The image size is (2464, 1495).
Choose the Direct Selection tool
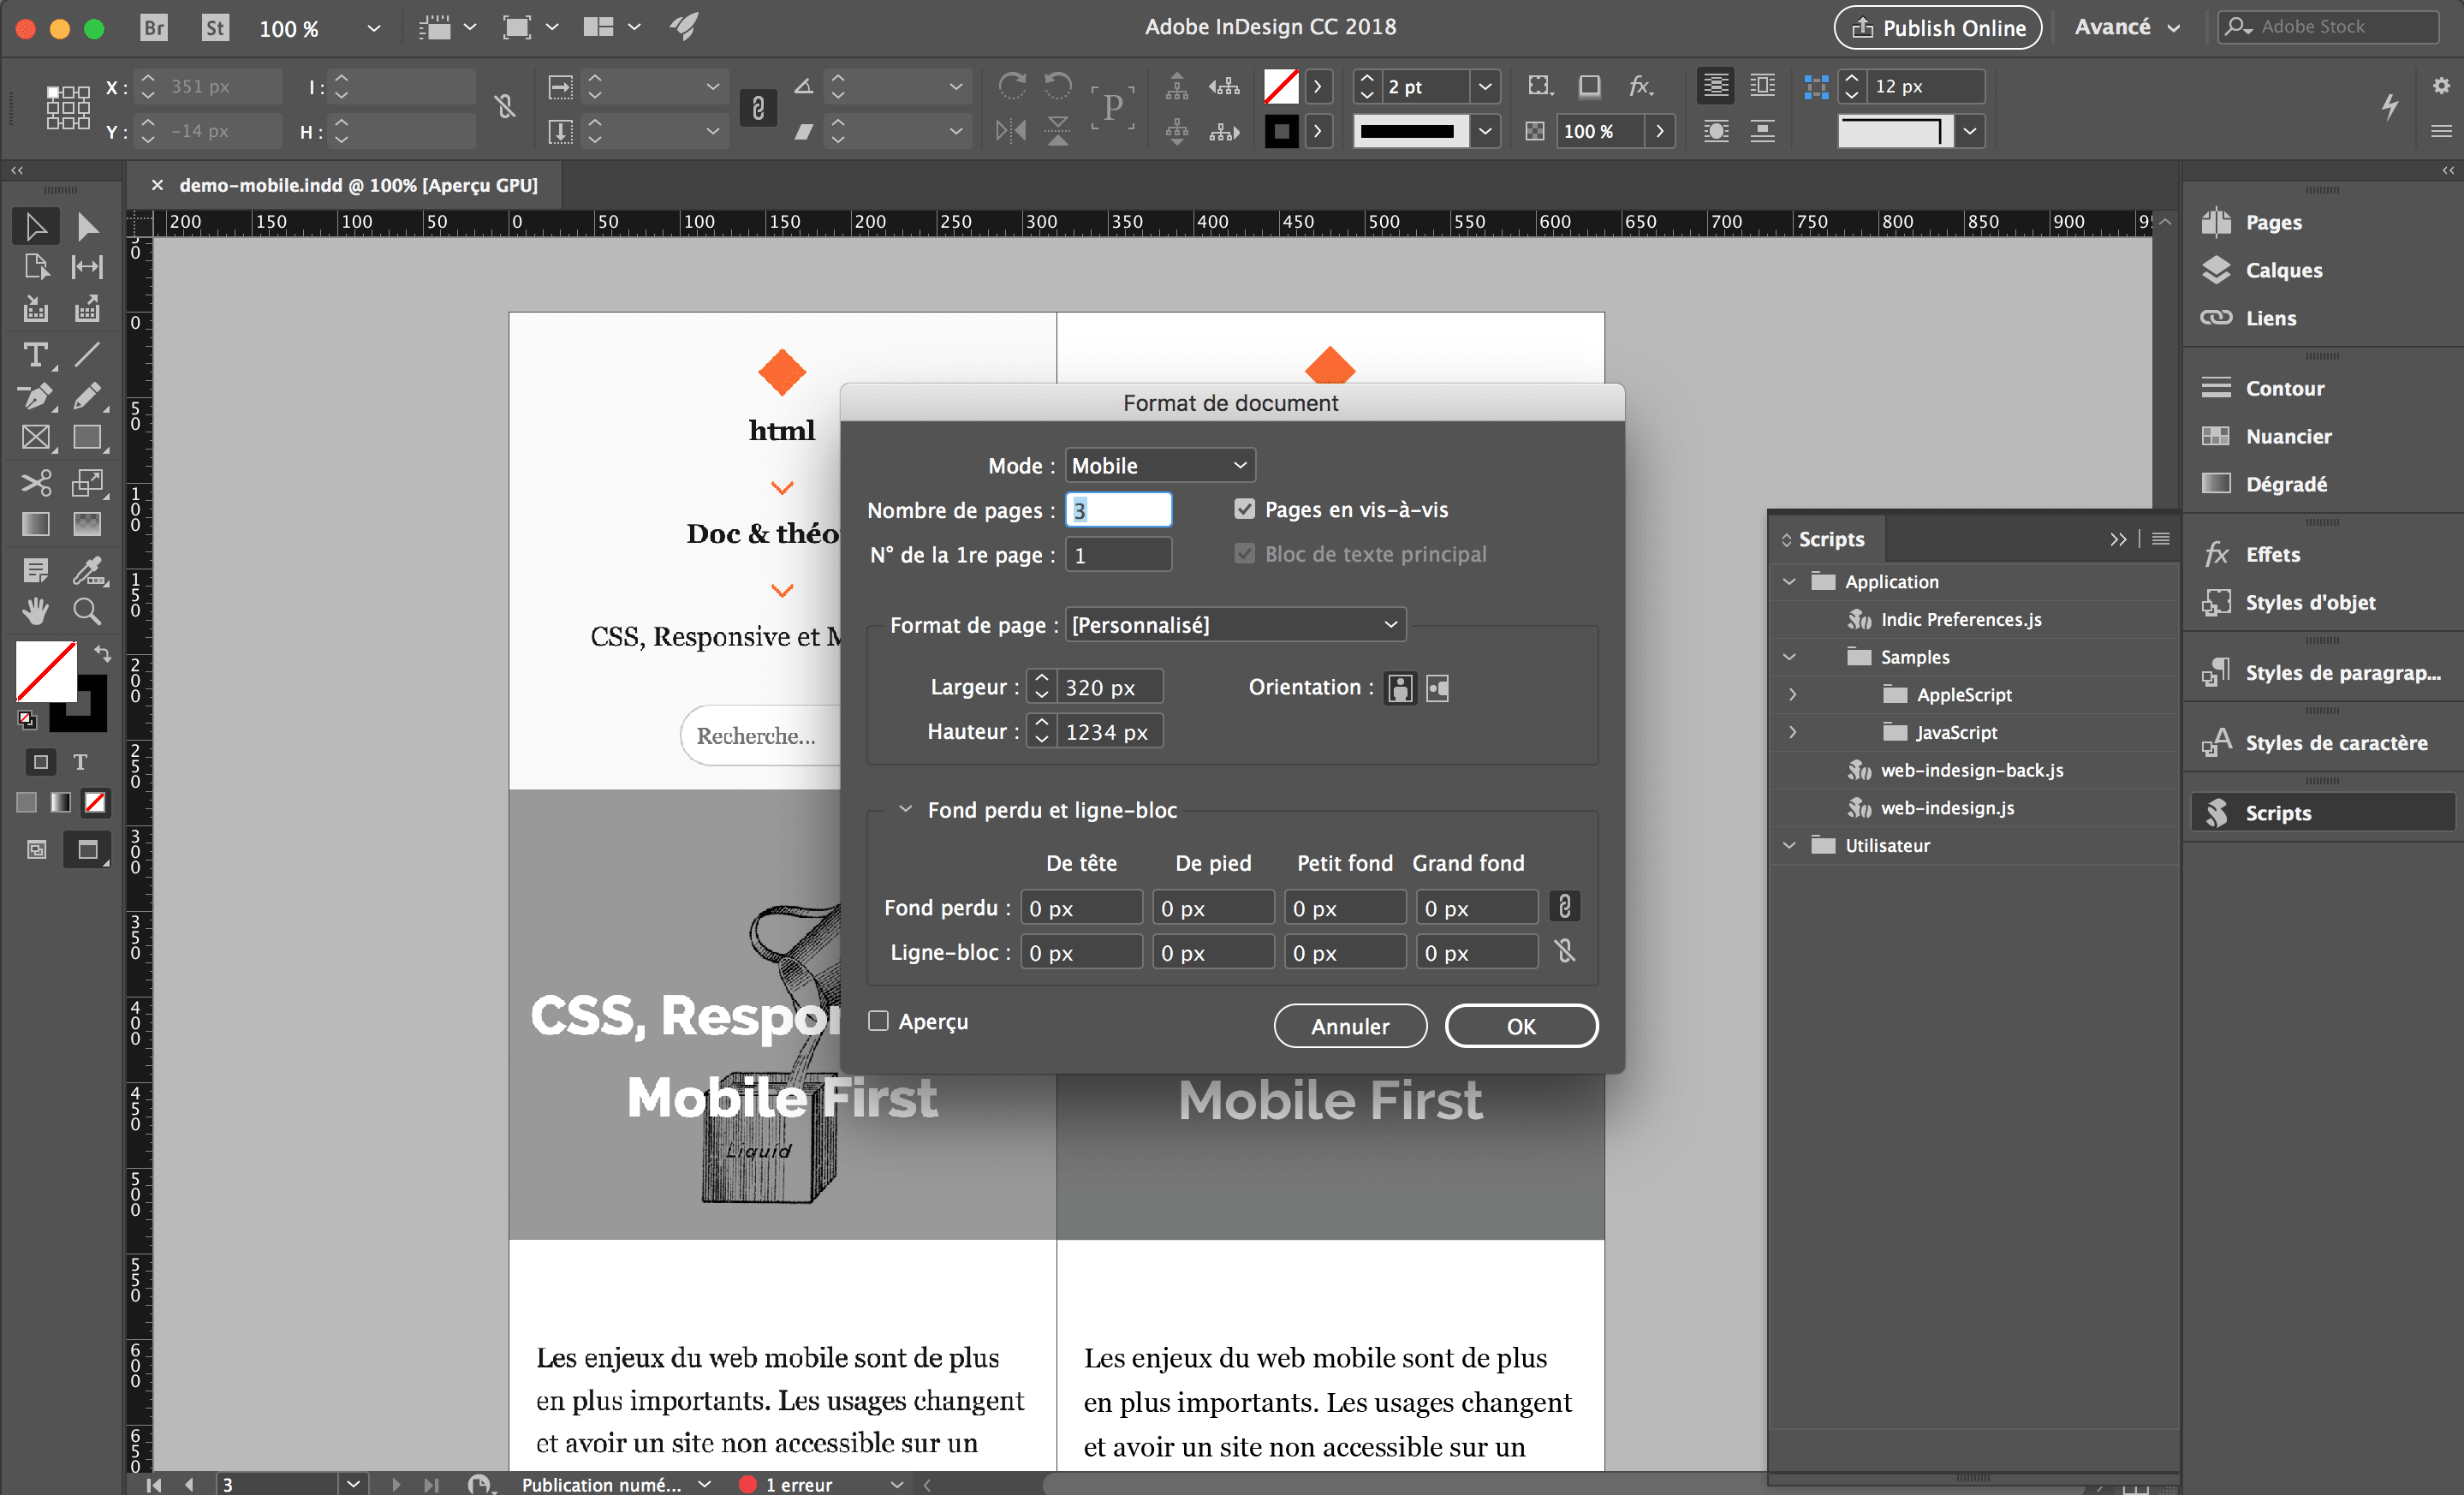[x=87, y=227]
